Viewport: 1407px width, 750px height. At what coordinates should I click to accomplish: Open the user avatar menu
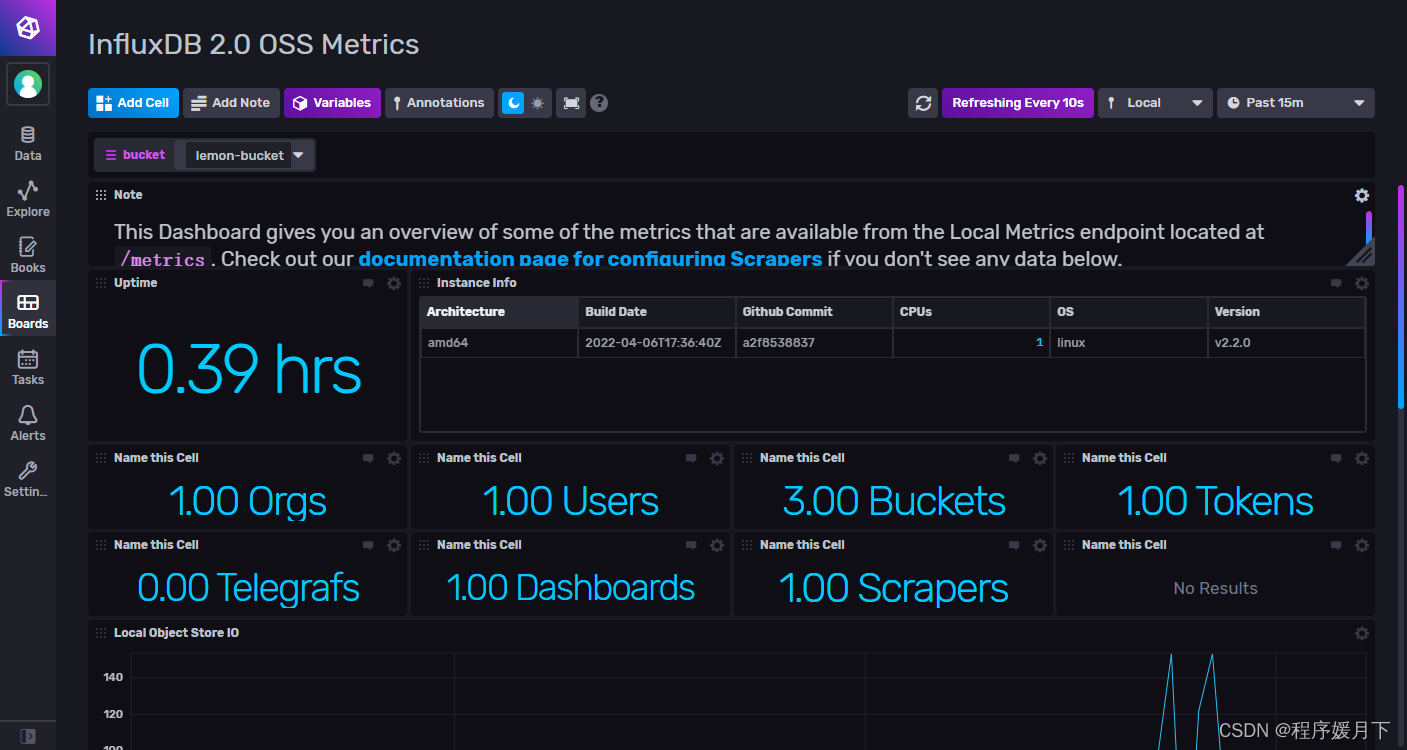pyautogui.click(x=28, y=84)
